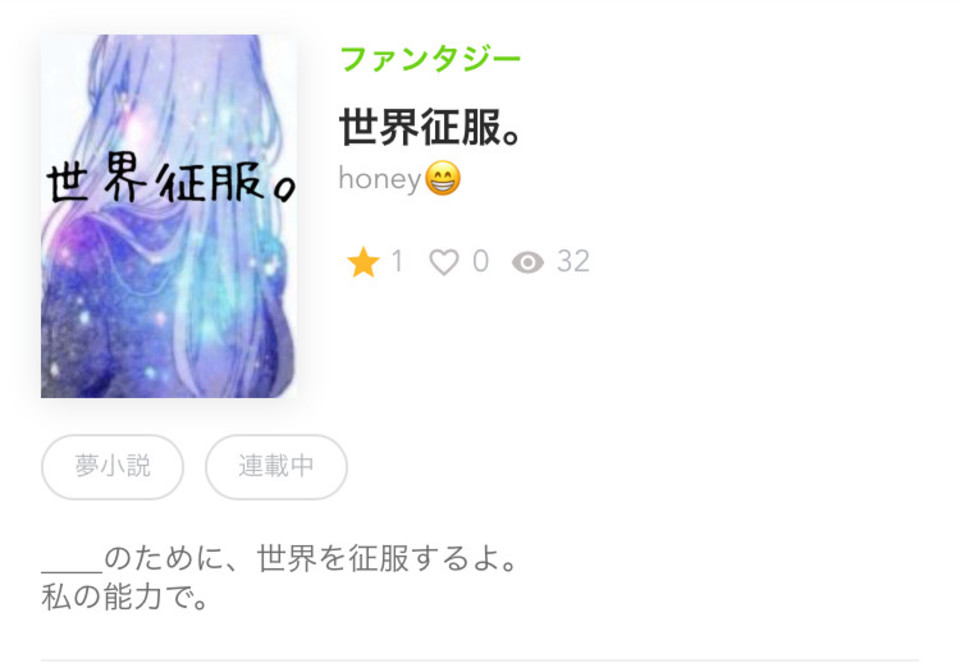Click the grinning emoji beside honey
Screen dimensions: 960x672
pyautogui.click(x=443, y=178)
